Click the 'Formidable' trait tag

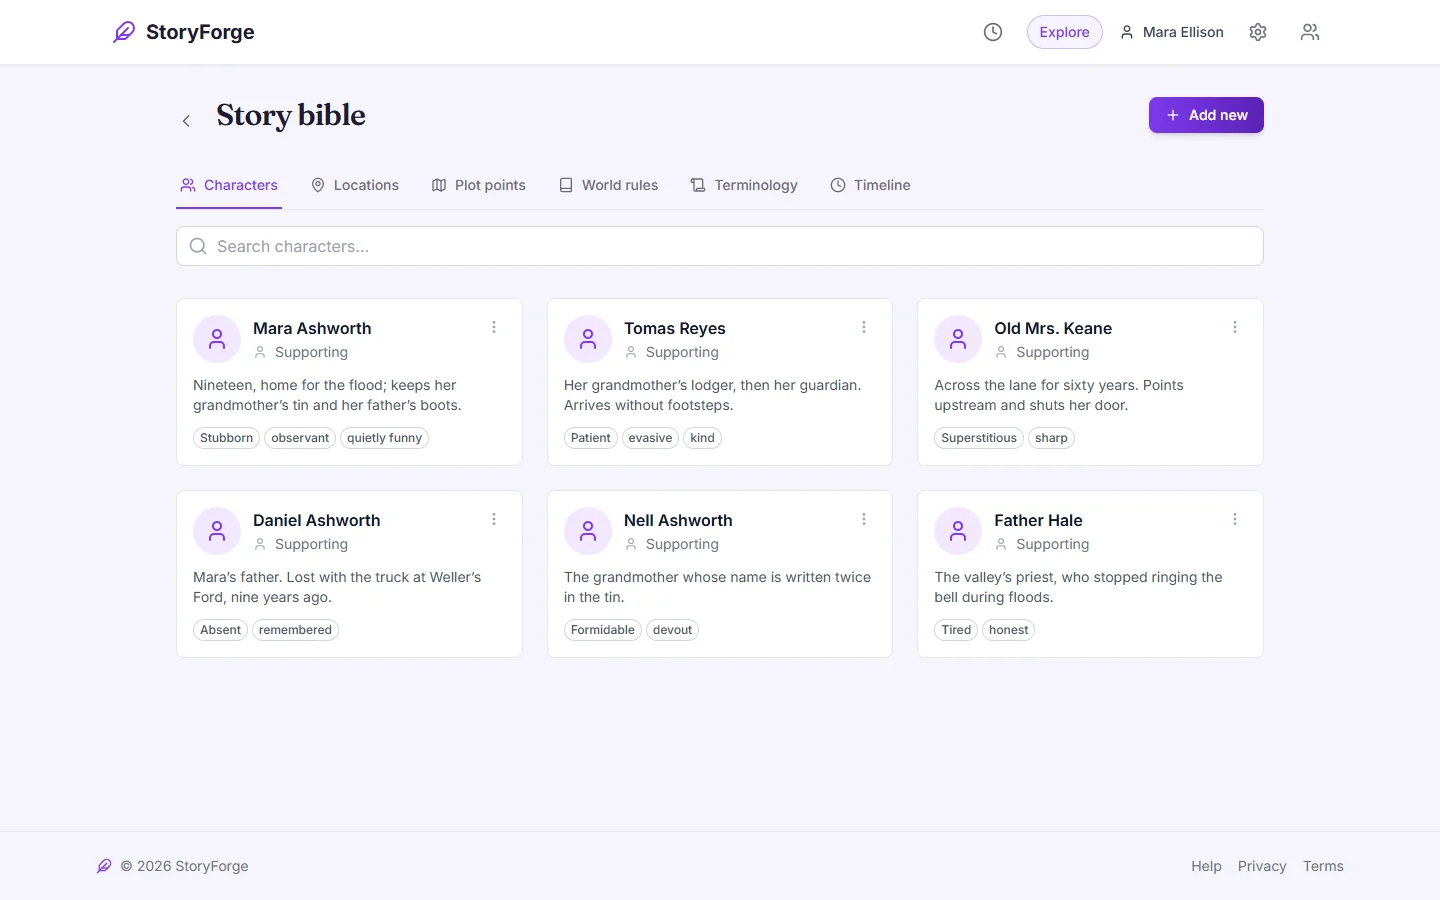click(603, 630)
